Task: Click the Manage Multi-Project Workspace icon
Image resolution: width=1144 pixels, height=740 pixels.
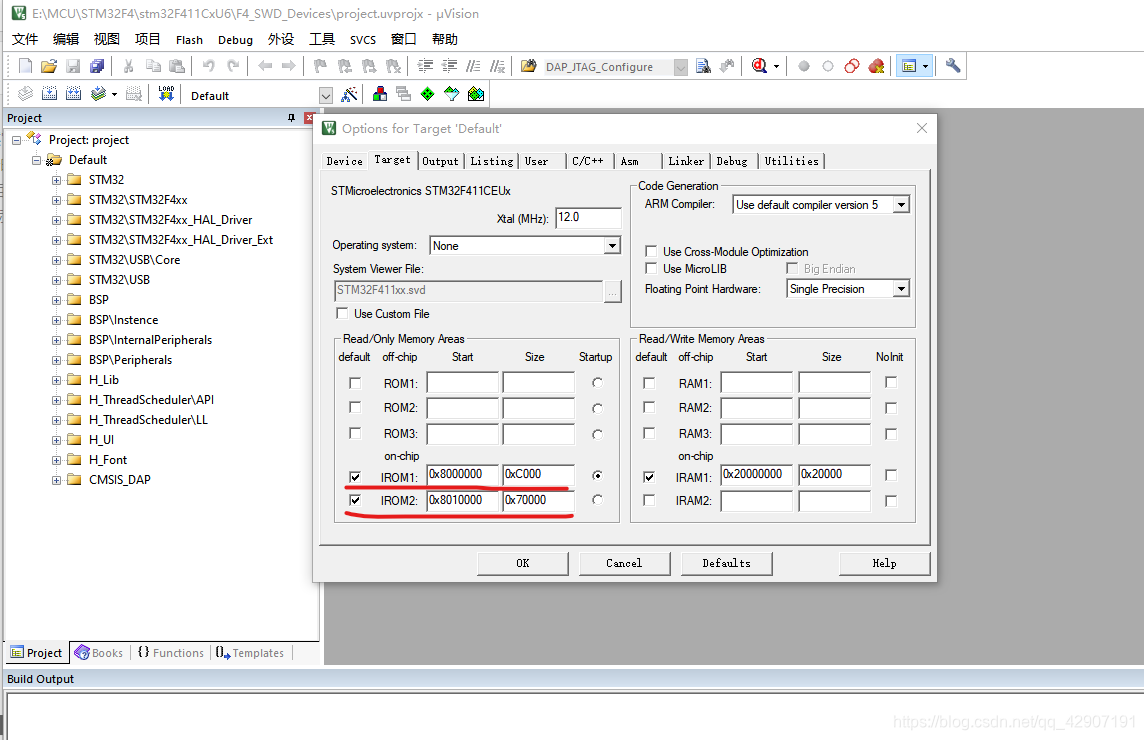Action: 403,94
